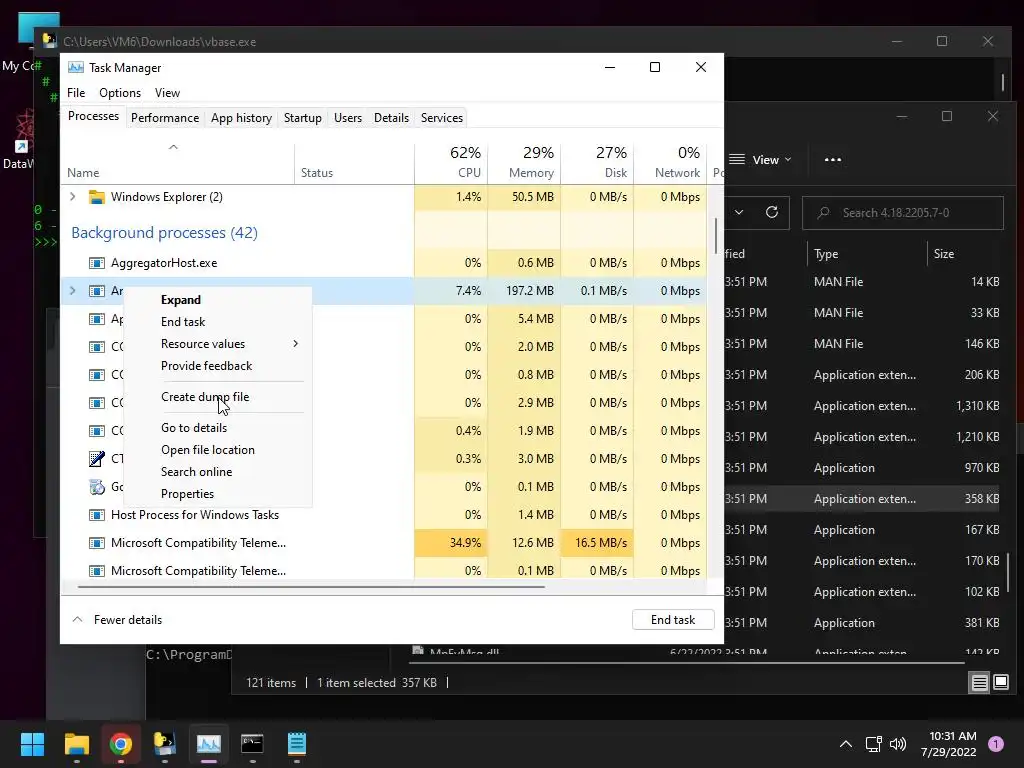1024x768 pixels.
Task: Click the volume speaker tray icon
Action: 899,744
